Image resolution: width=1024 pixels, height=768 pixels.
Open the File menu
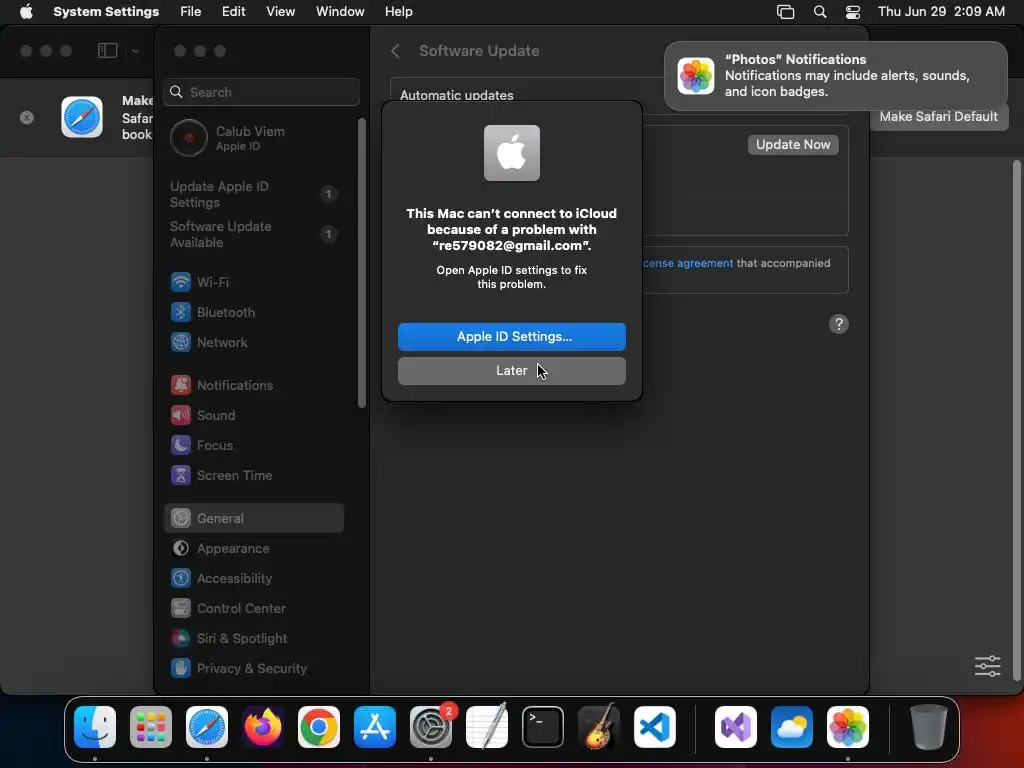click(191, 12)
